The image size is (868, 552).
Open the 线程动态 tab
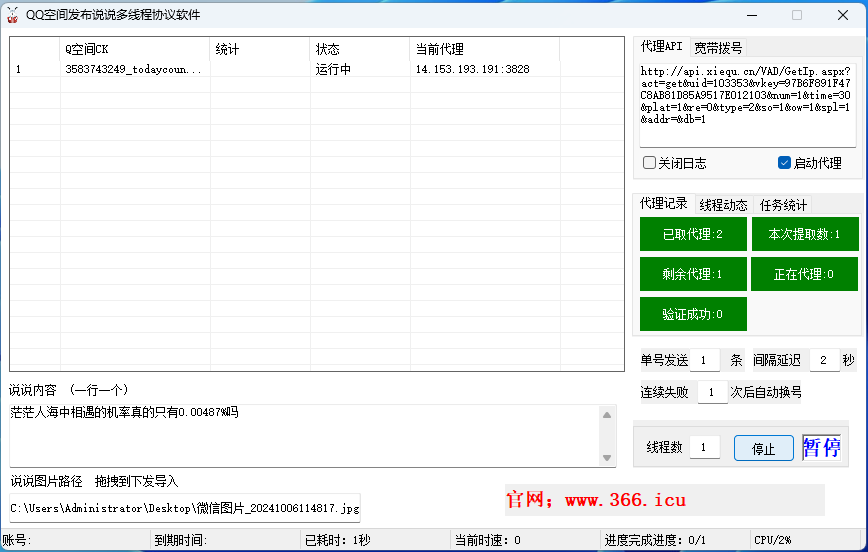pos(723,205)
